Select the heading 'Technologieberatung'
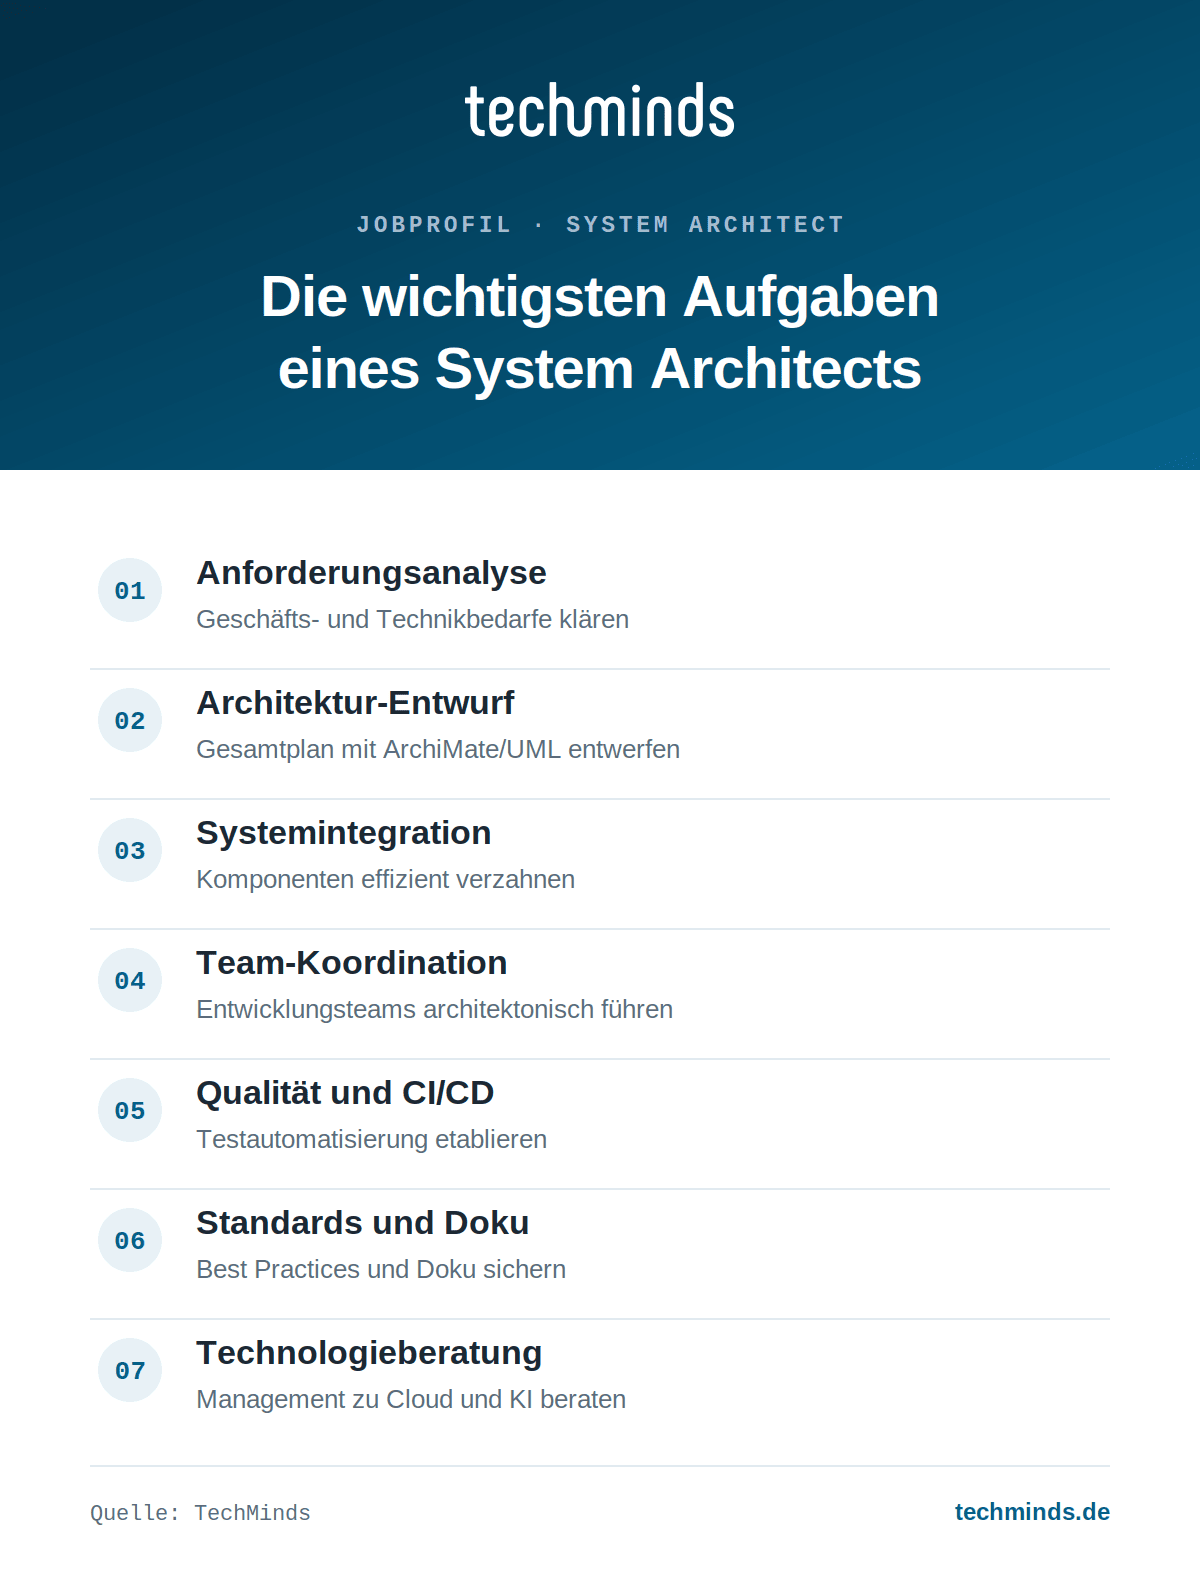The height and width of the screenshot is (1590, 1200). [369, 1353]
